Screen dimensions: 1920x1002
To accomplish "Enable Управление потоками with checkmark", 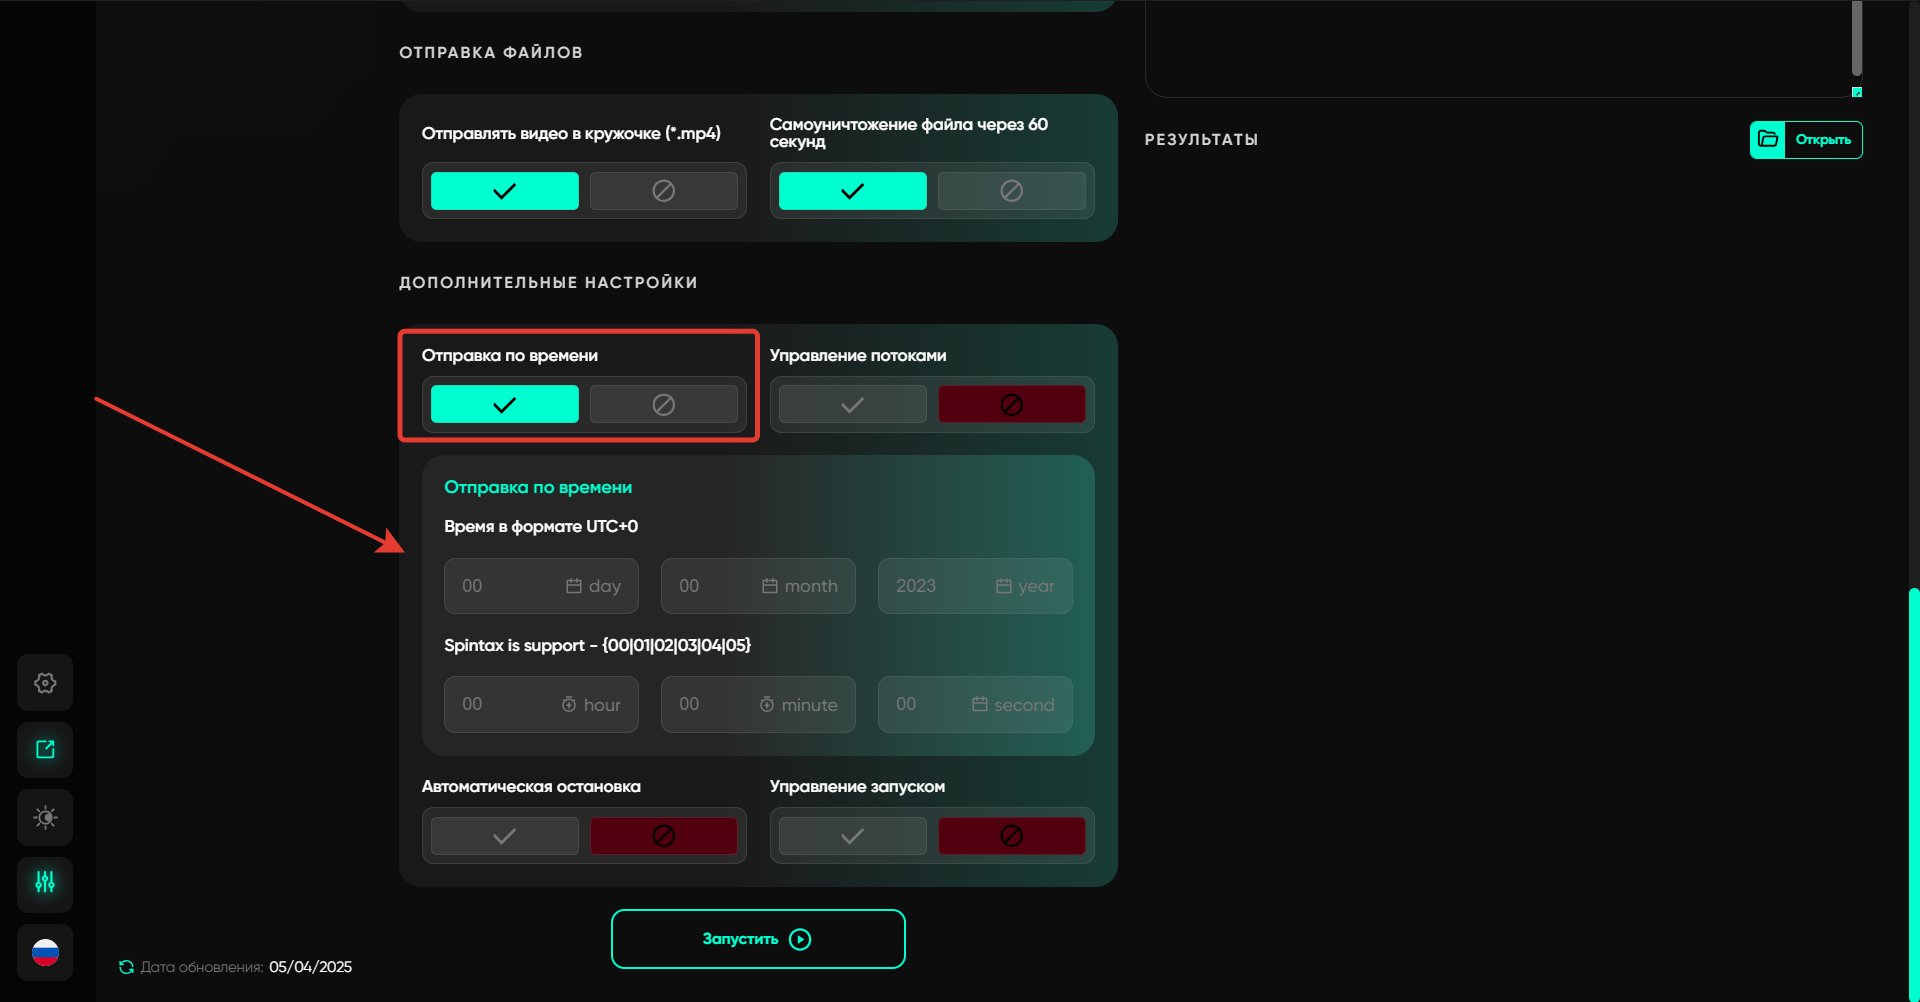I will coord(852,404).
